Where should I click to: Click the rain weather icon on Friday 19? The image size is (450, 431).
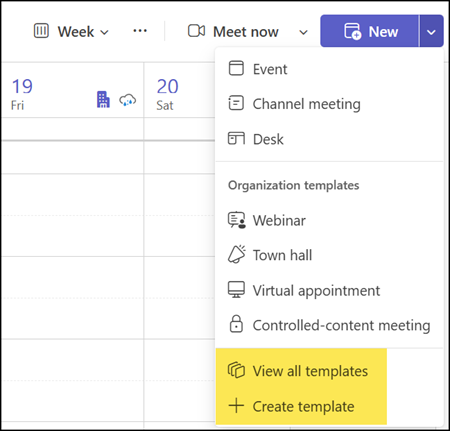[x=128, y=100]
